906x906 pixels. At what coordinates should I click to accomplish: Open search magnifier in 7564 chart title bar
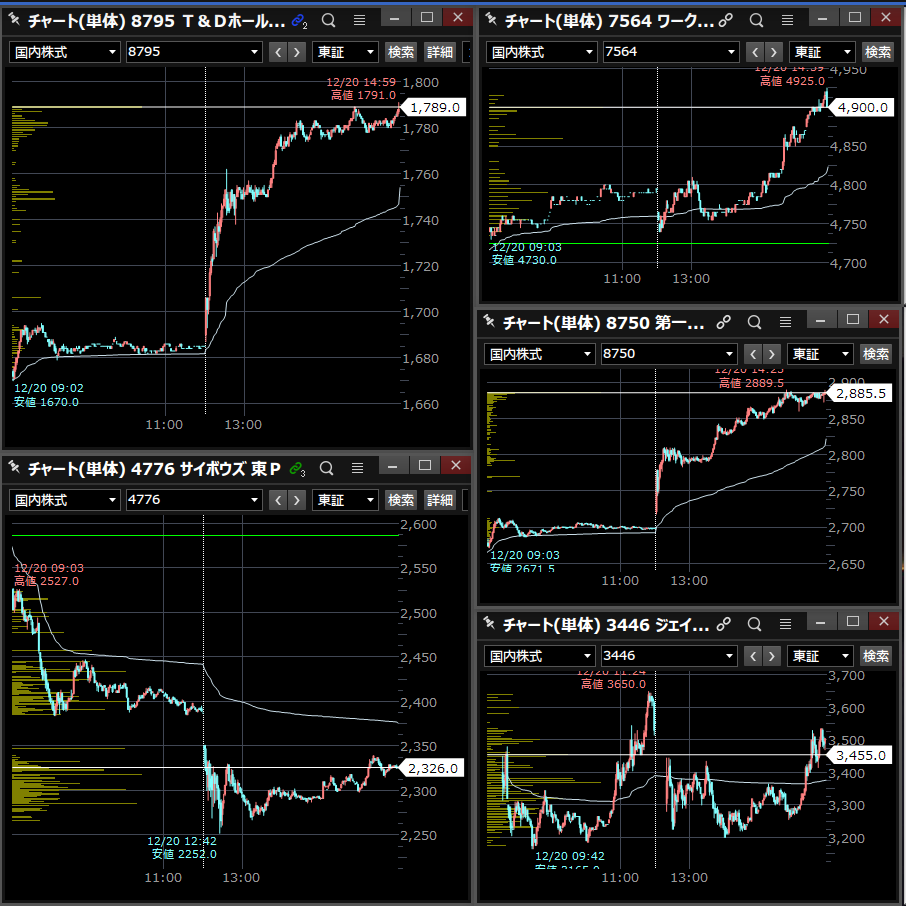point(756,20)
